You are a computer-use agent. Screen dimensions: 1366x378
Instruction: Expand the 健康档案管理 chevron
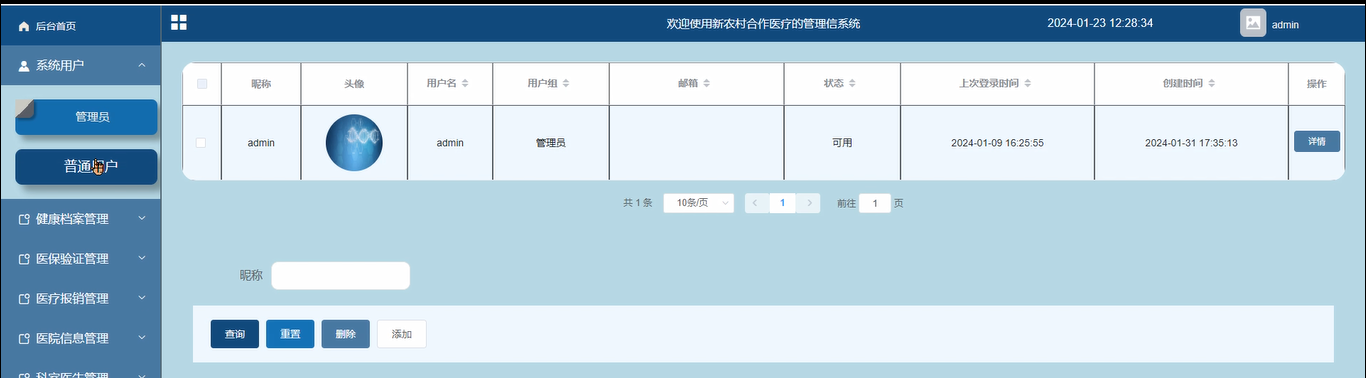coord(142,218)
